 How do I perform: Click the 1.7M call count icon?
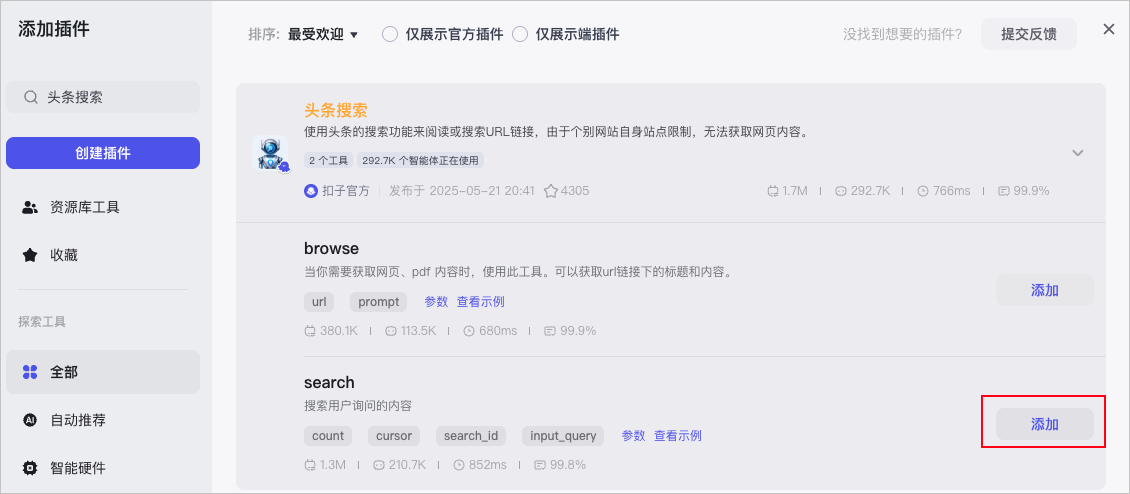[774, 191]
